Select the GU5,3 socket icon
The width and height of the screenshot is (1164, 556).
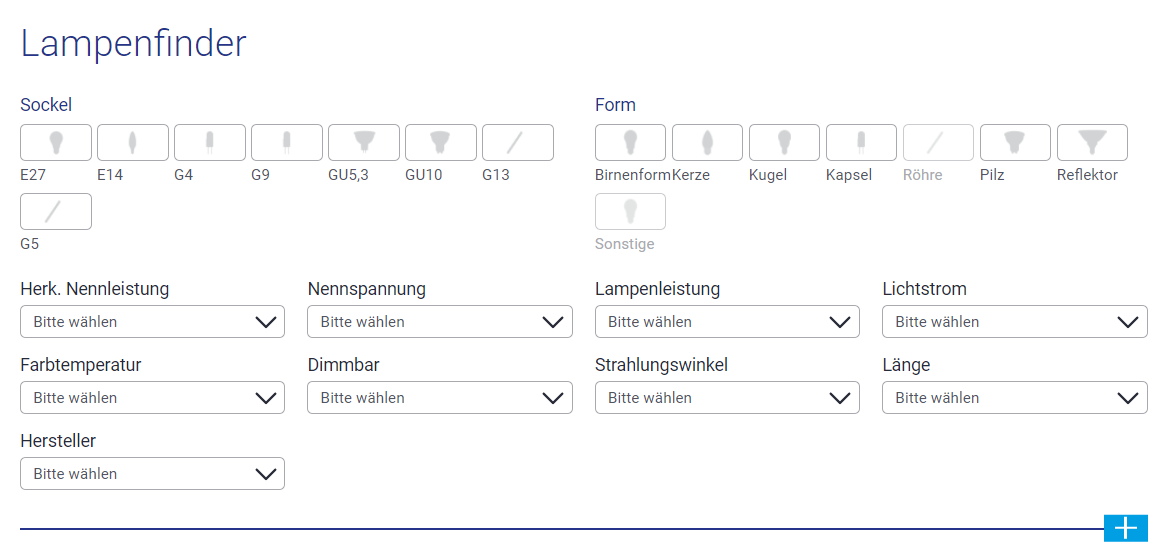click(x=364, y=143)
